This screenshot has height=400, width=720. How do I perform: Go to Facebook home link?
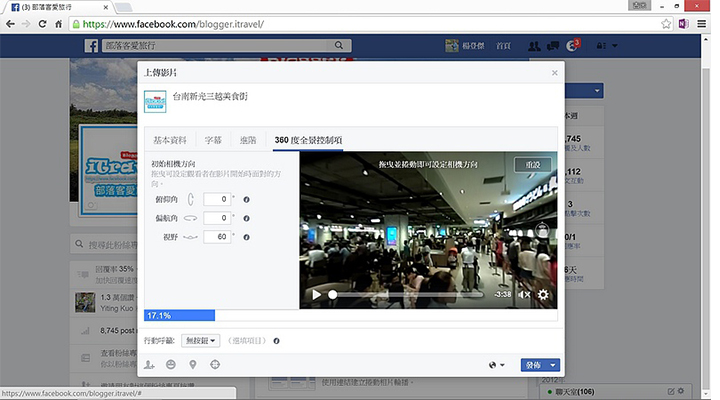(503, 45)
